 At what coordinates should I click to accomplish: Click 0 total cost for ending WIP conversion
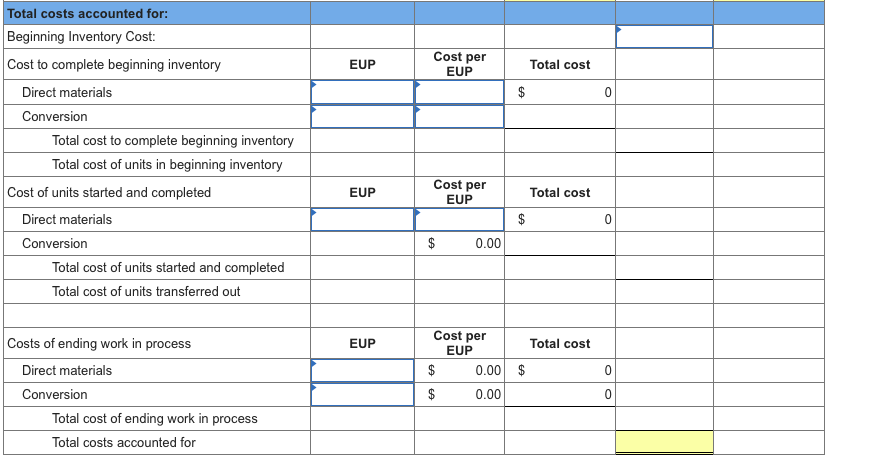(559, 394)
